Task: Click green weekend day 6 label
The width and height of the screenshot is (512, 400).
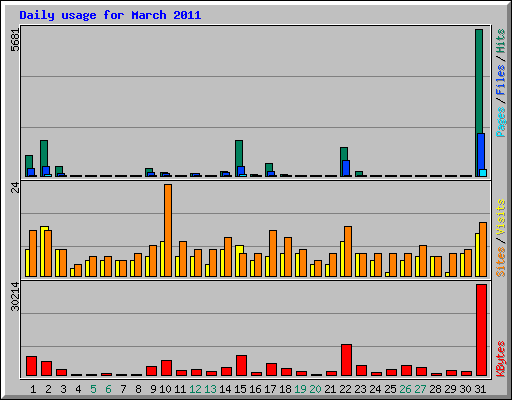Action: pyautogui.click(x=108, y=389)
